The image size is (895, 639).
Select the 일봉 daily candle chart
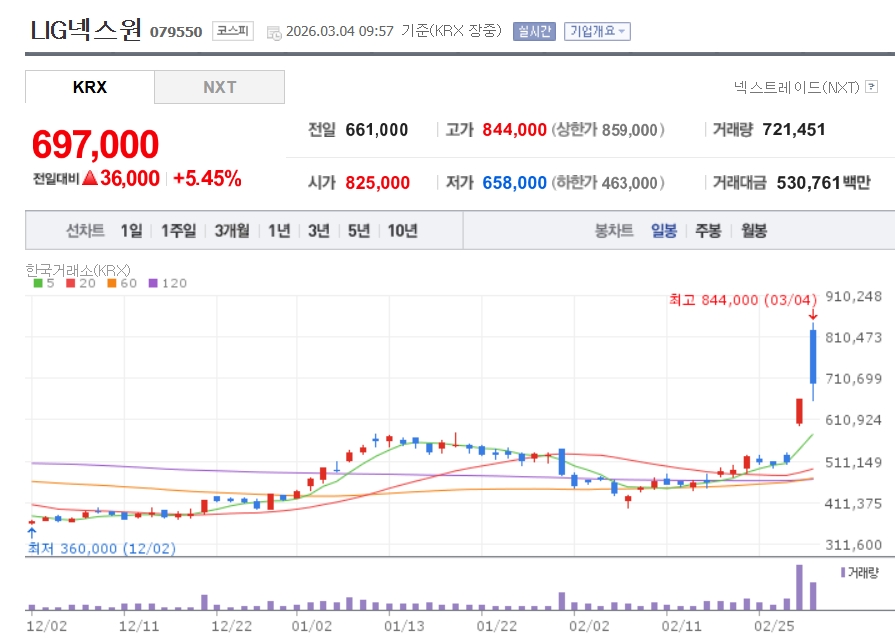coord(664,231)
